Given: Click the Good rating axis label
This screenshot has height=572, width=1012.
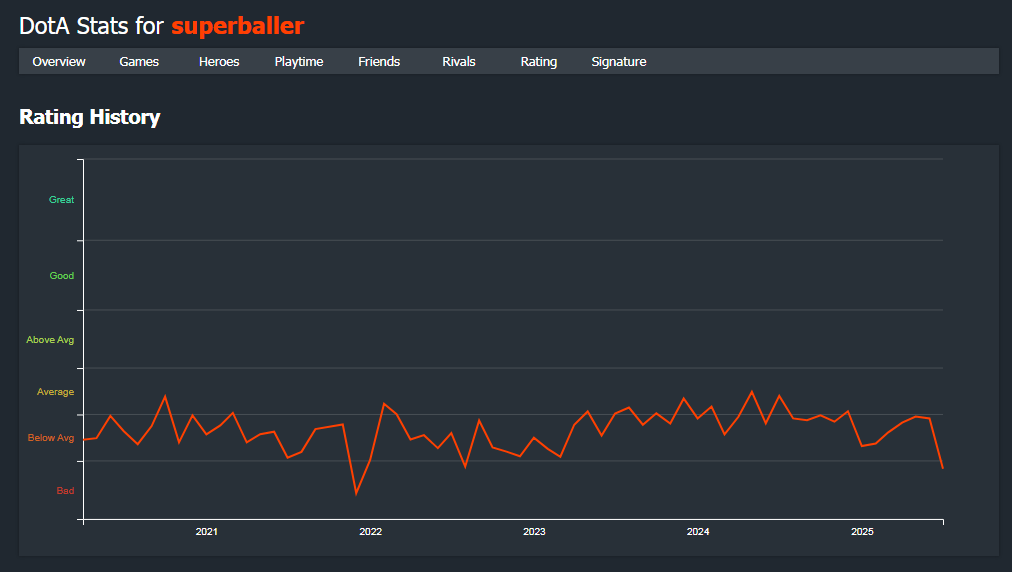Looking at the screenshot, I should click(x=61, y=276).
